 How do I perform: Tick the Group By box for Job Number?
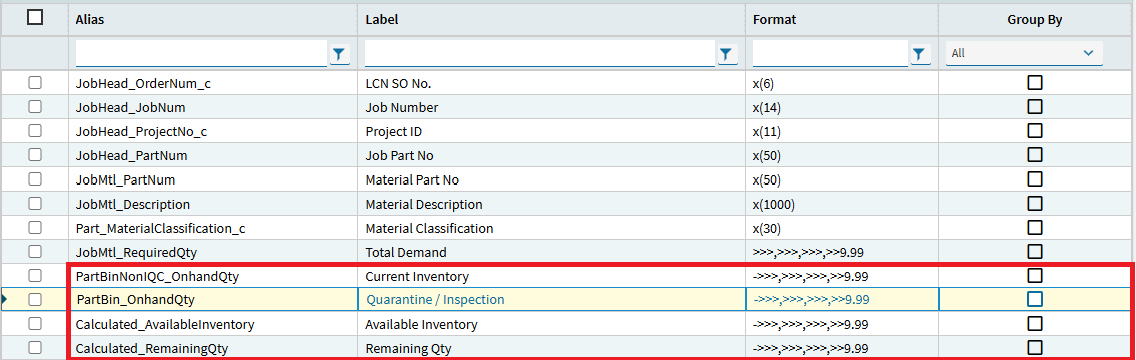click(x=1035, y=107)
